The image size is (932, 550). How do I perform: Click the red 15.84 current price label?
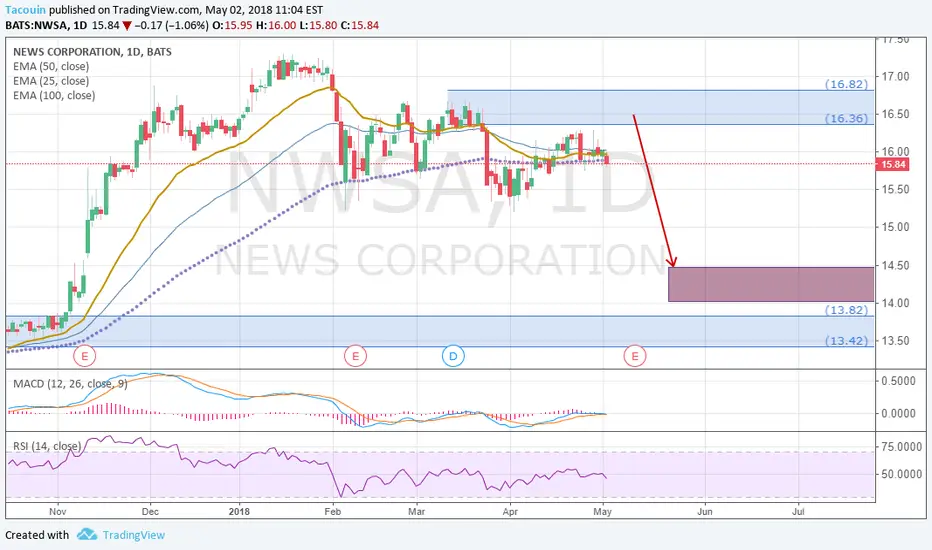[x=892, y=164]
